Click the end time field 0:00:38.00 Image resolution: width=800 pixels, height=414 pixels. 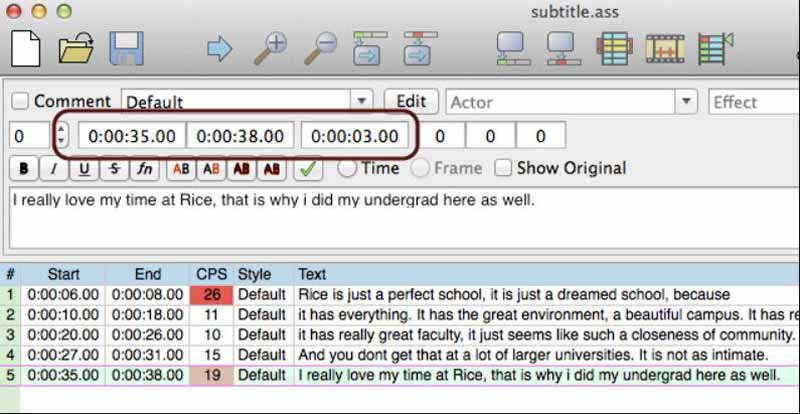240,136
